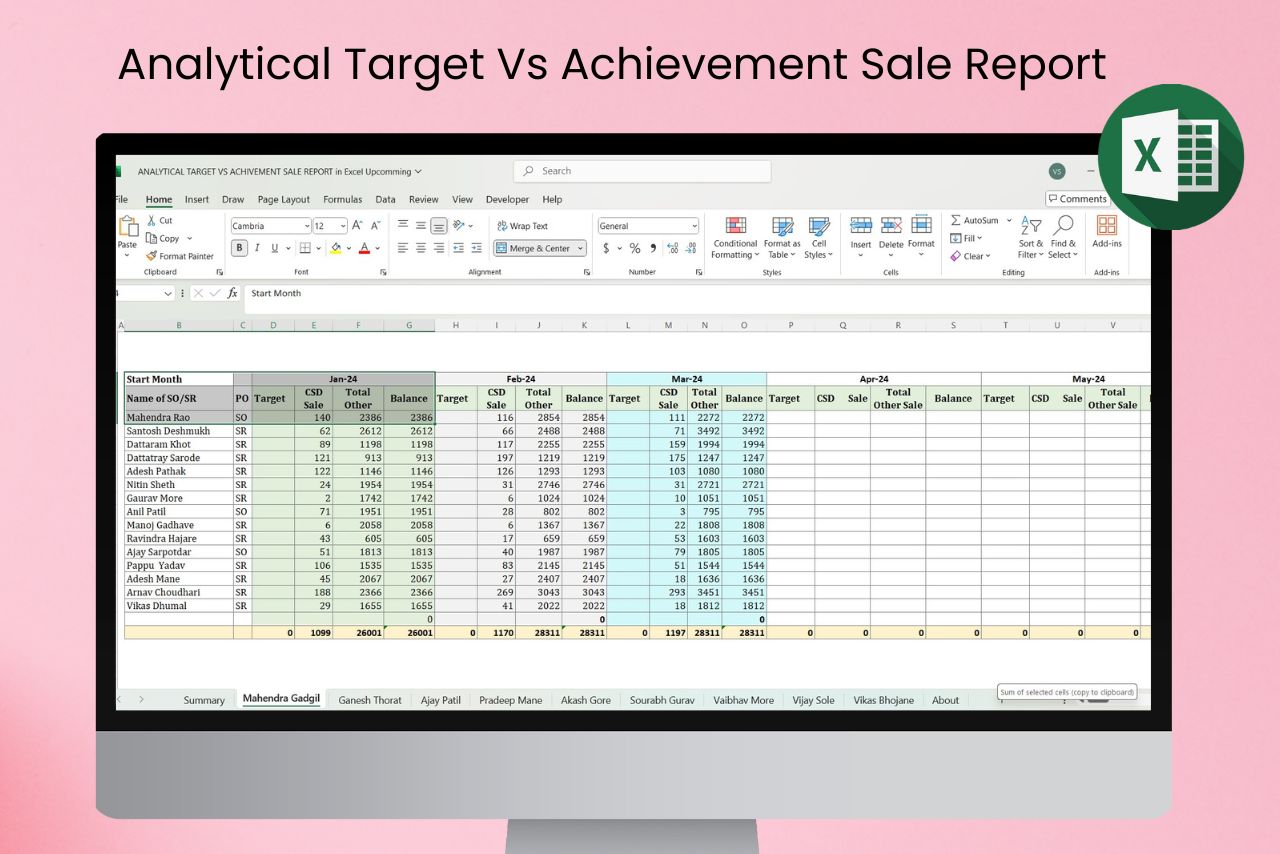Increase font size with the larger A icon
The image size is (1280, 854).
pyautogui.click(x=358, y=226)
